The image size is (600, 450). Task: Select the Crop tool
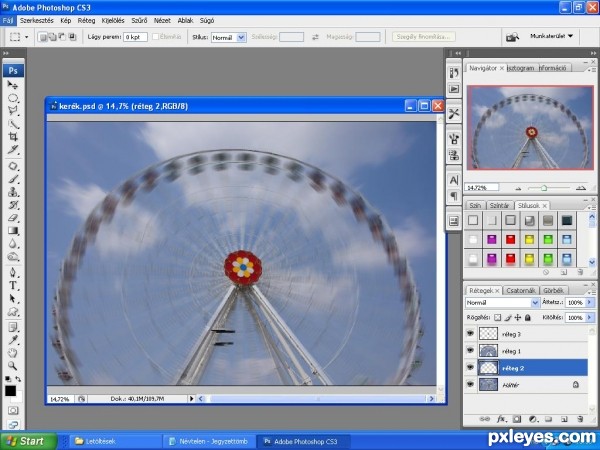point(13,137)
